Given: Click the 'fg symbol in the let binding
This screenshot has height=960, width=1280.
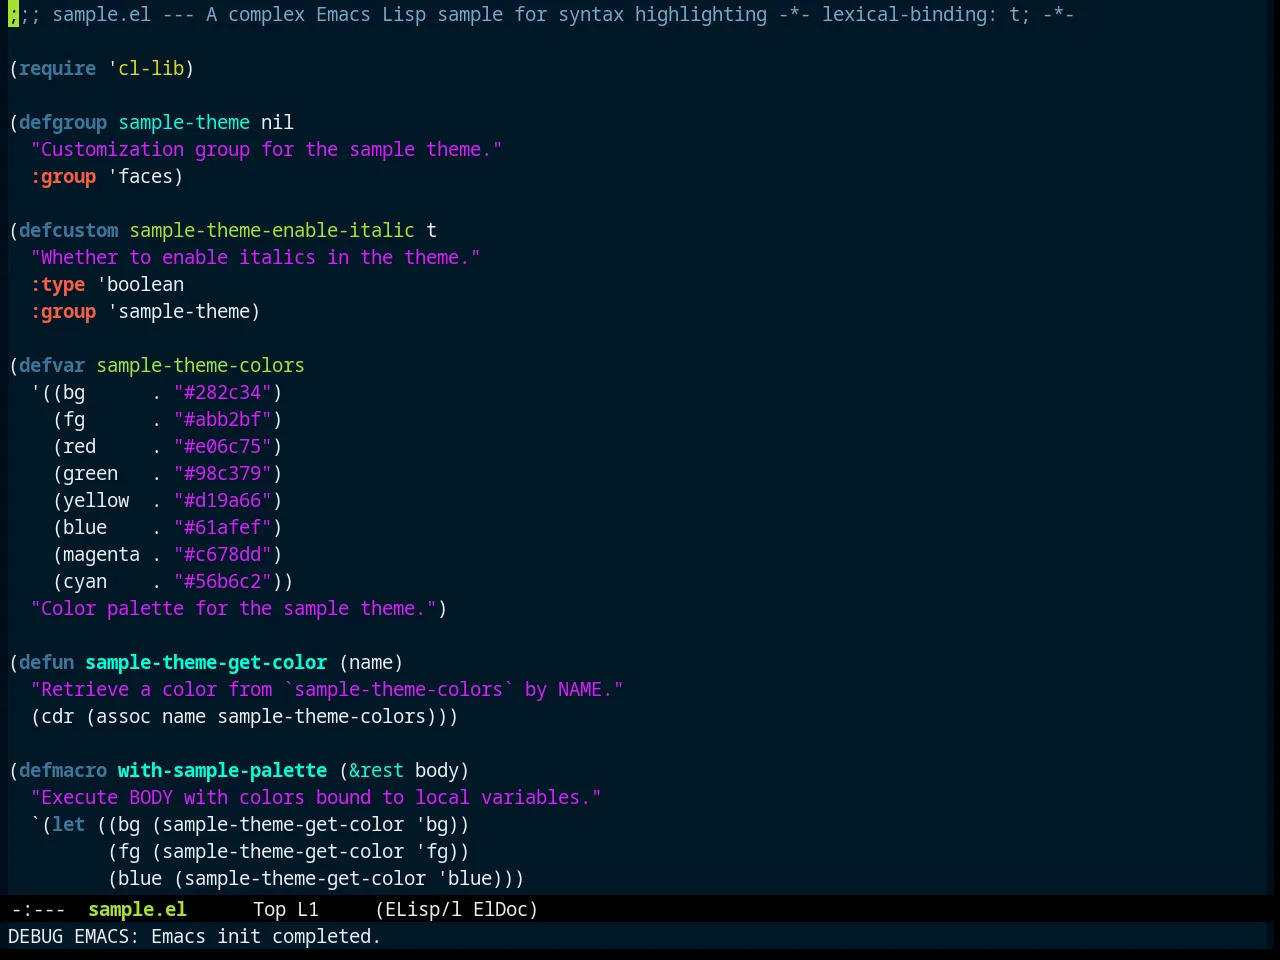Looking at the screenshot, I should click(431, 851).
